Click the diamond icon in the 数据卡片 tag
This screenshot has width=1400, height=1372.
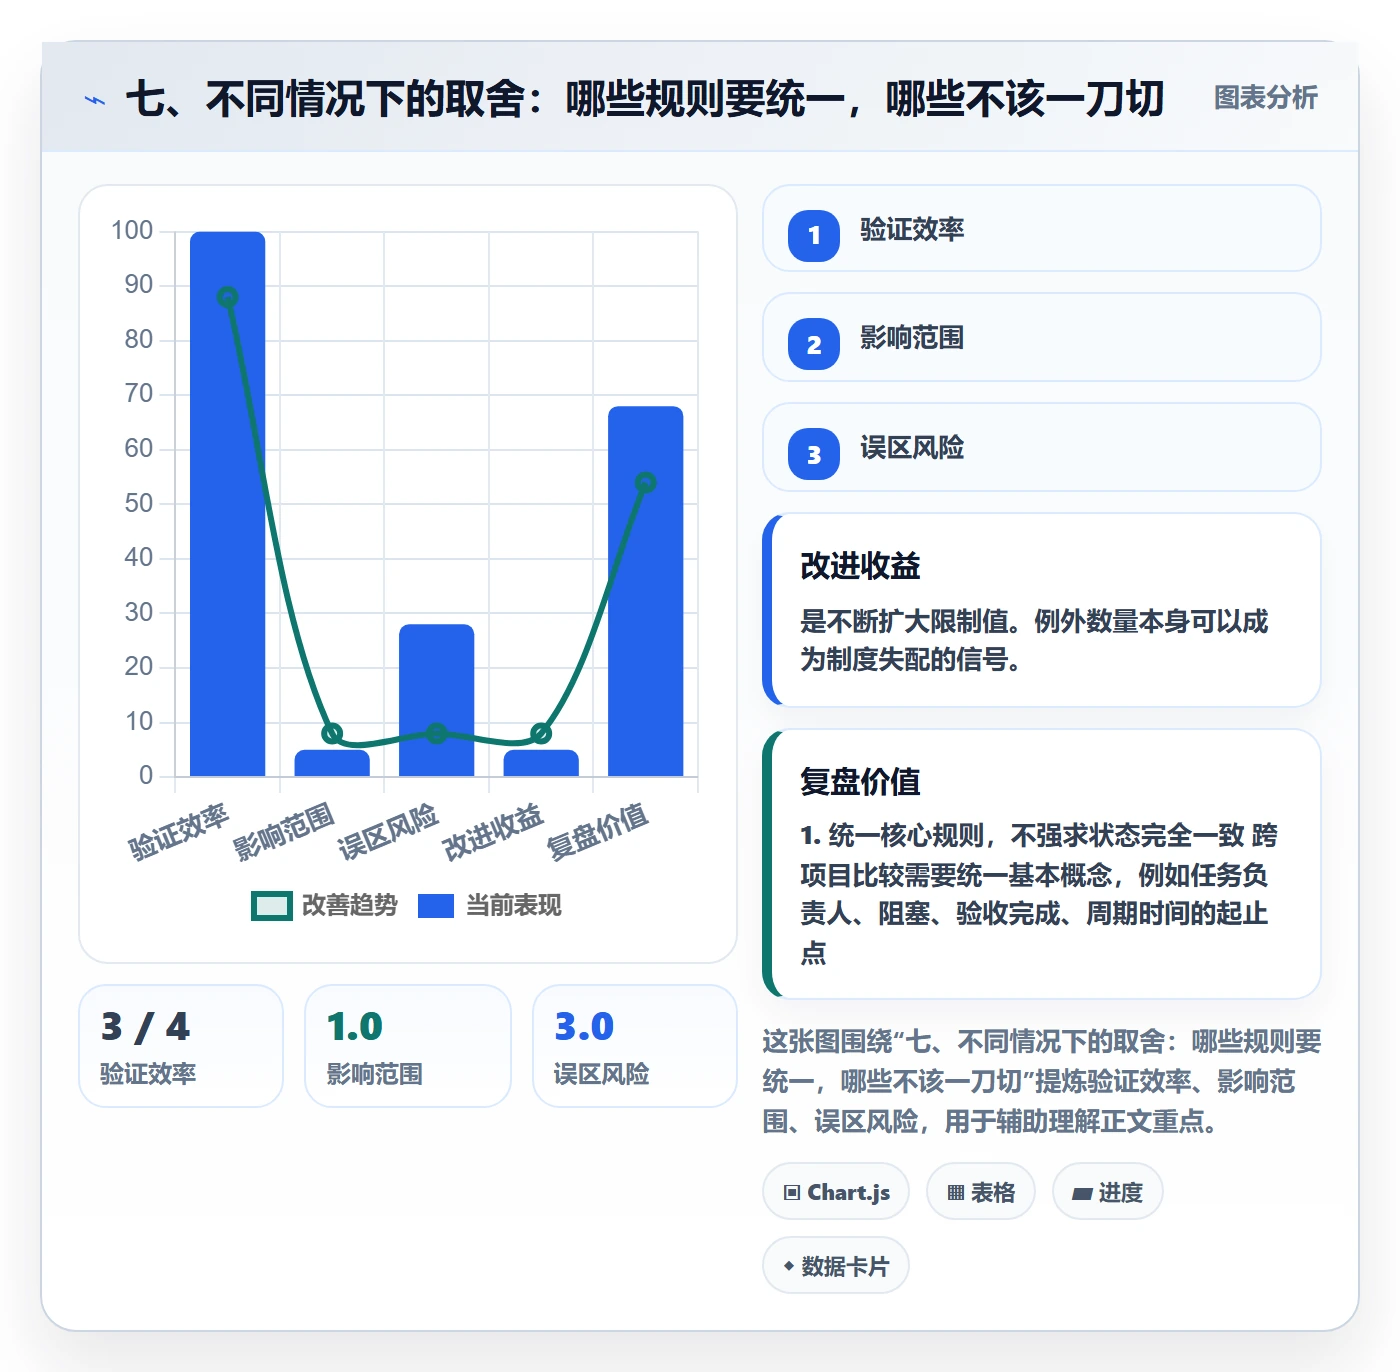789,1266
